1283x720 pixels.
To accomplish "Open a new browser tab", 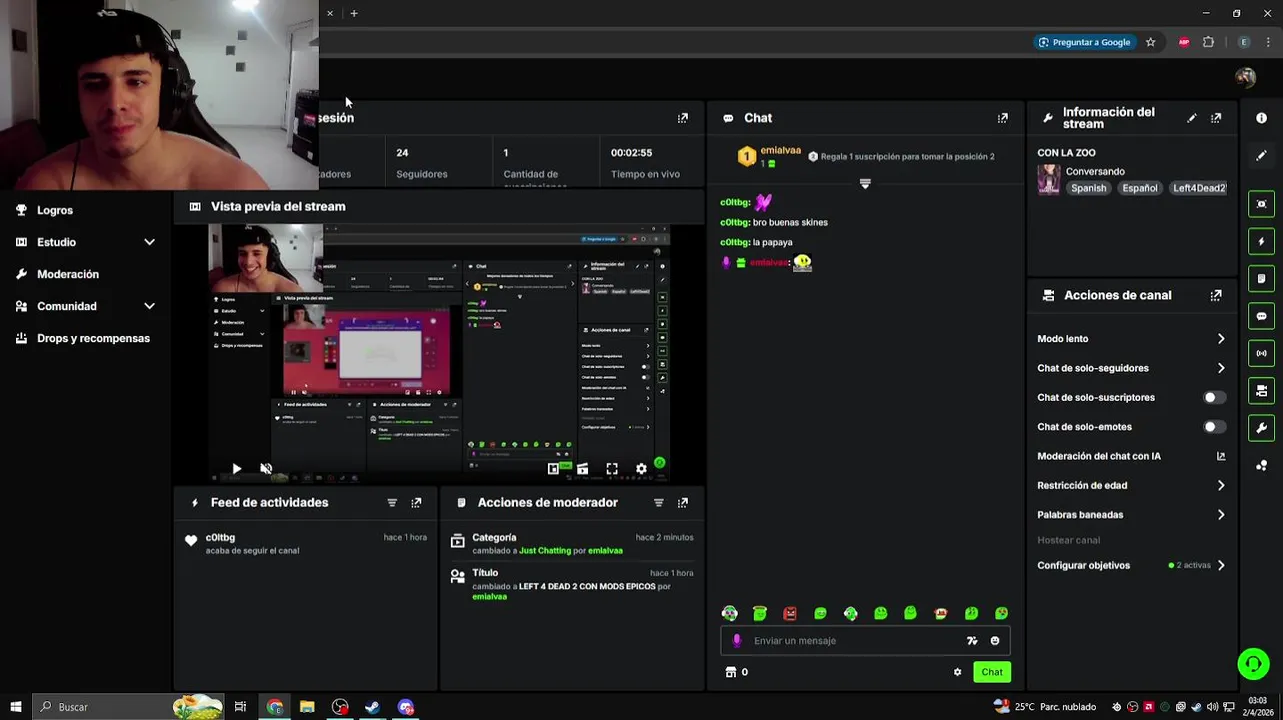I will point(354,13).
